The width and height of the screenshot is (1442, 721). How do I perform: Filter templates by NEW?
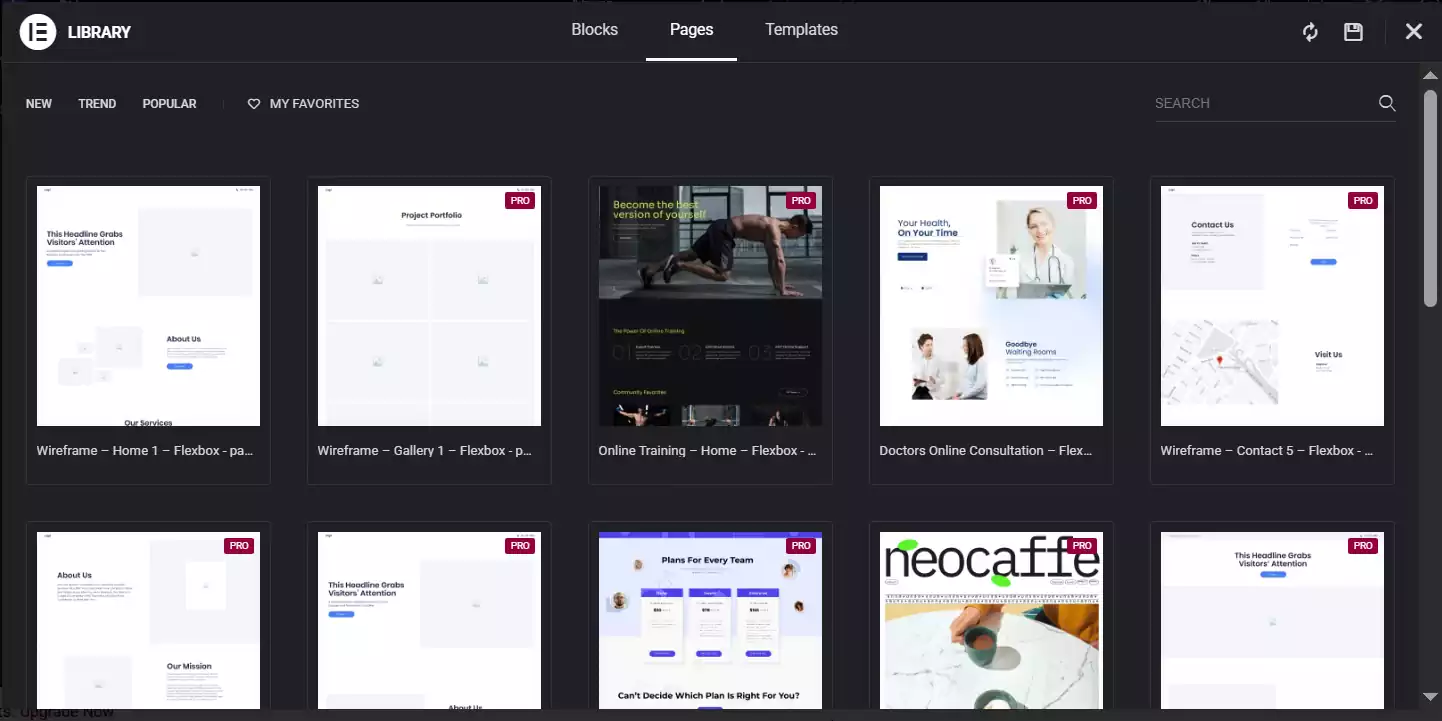(39, 104)
